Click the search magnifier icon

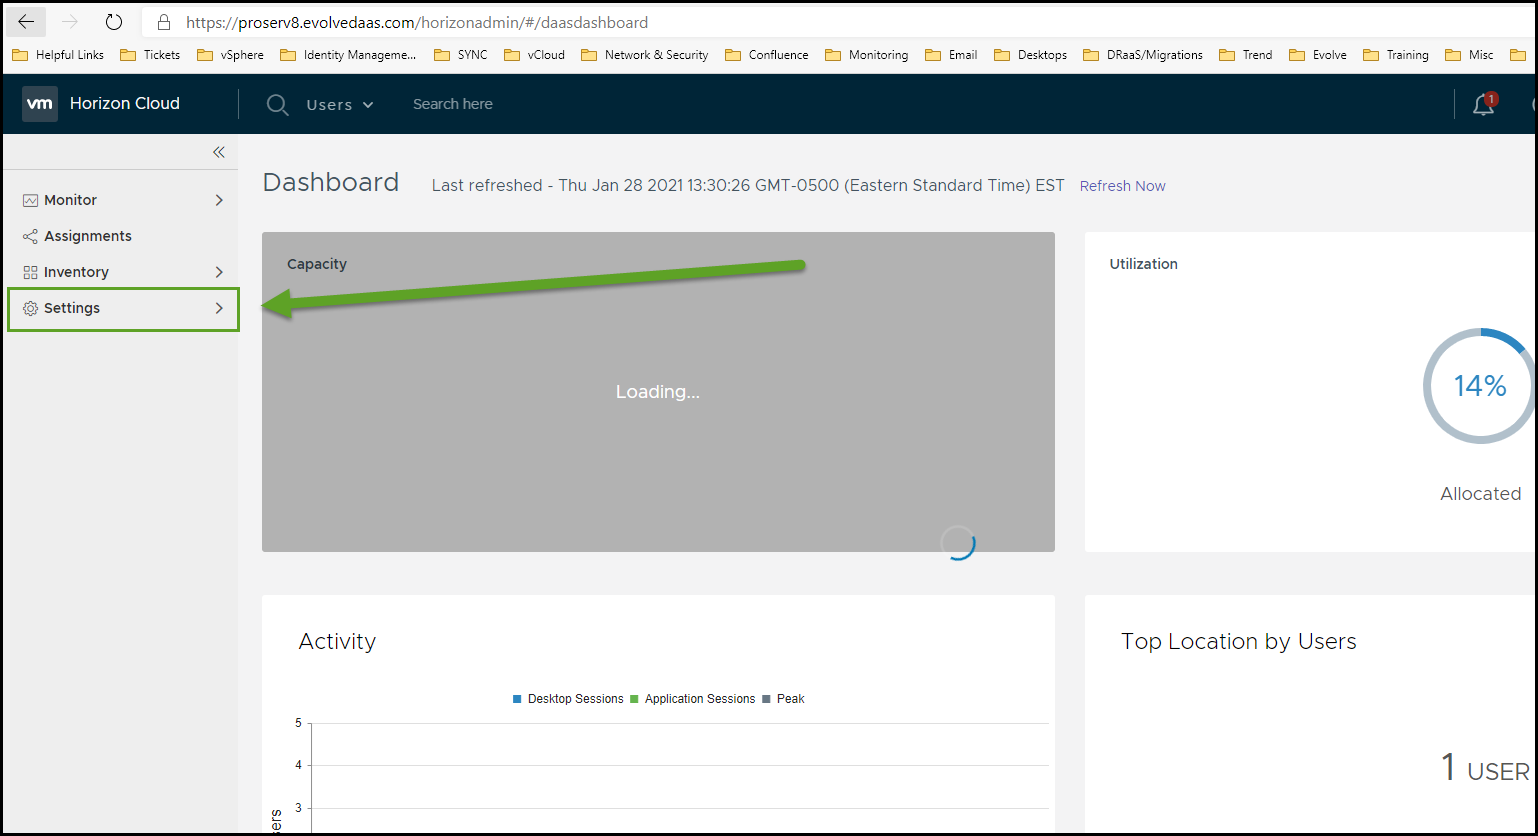pos(277,104)
